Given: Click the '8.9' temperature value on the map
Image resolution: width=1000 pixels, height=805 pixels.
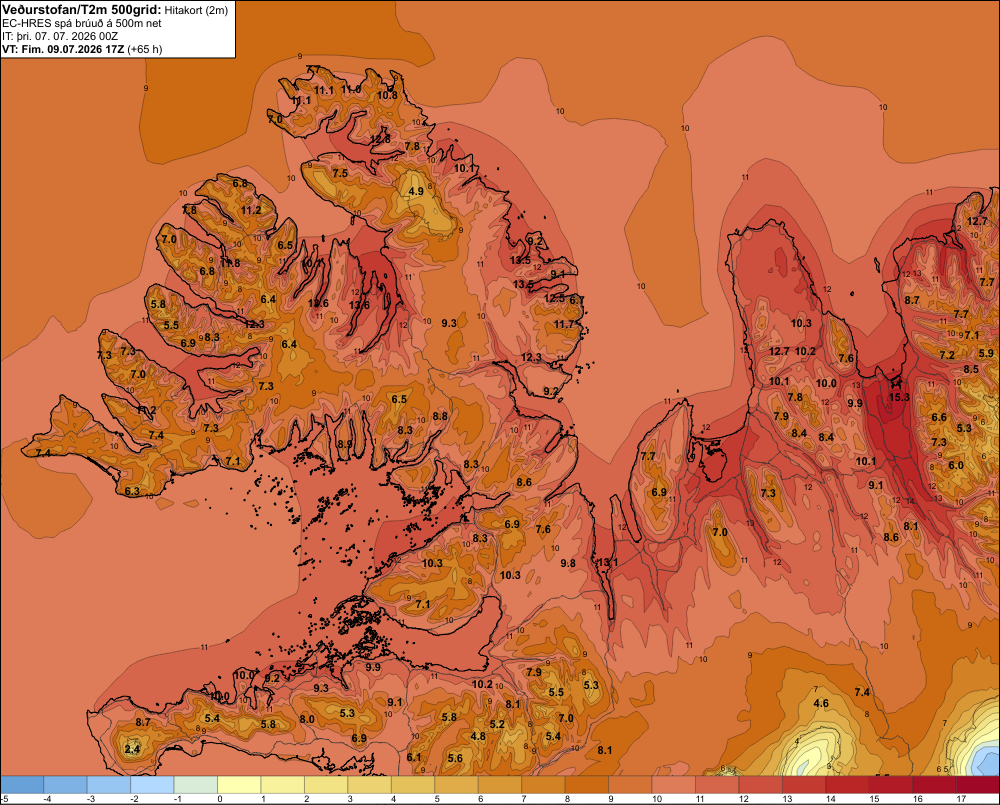Looking at the screenshot, I should 345,444.
